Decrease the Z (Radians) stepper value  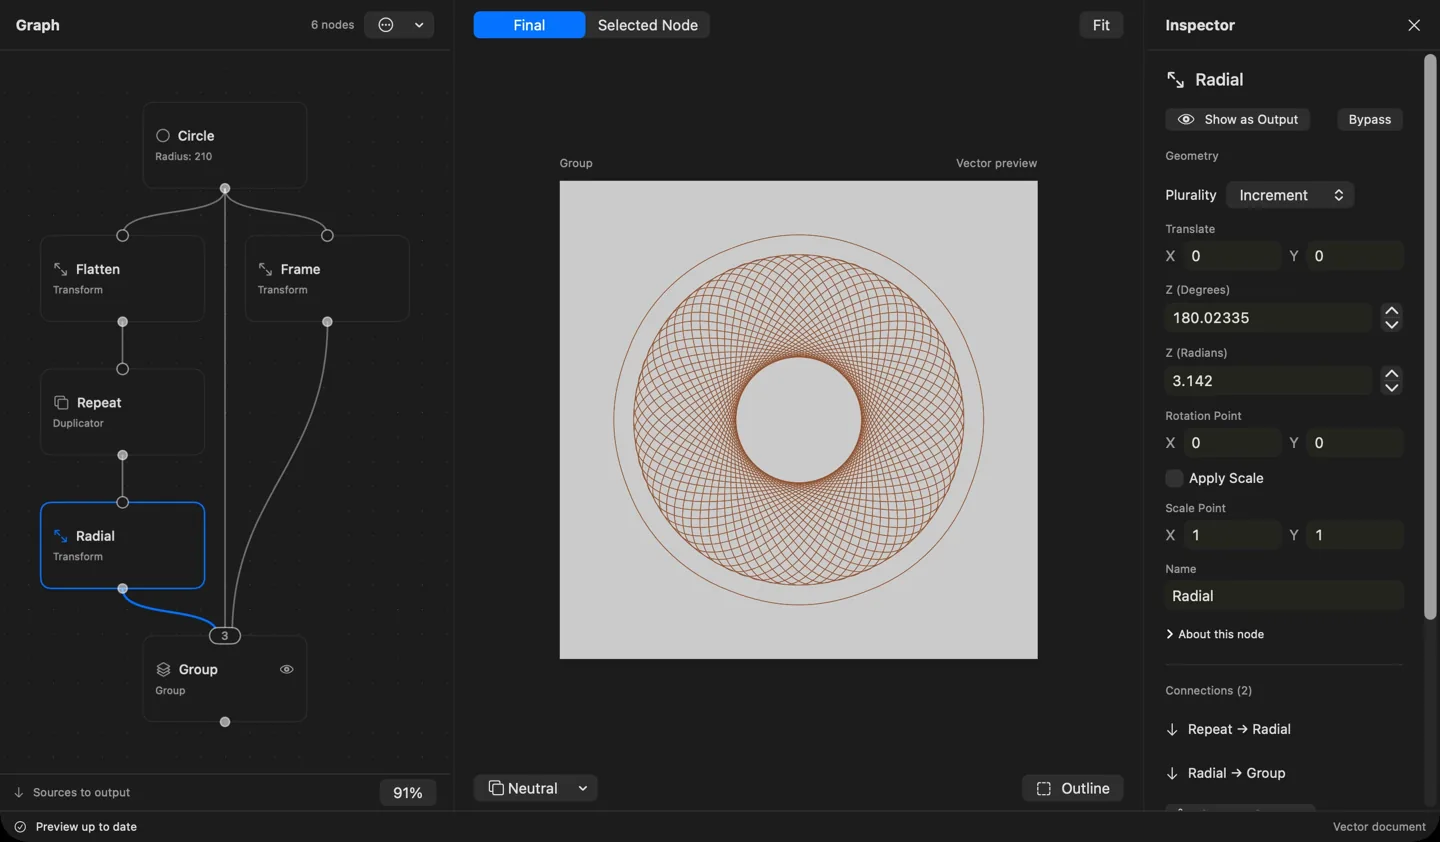click(x=1392, y=388)
